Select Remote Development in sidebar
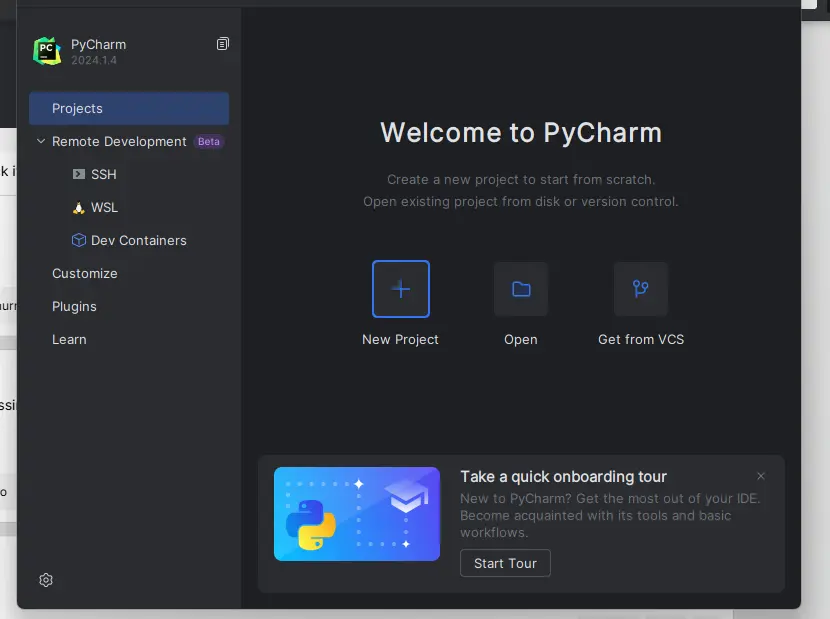 tap(119, 141)
